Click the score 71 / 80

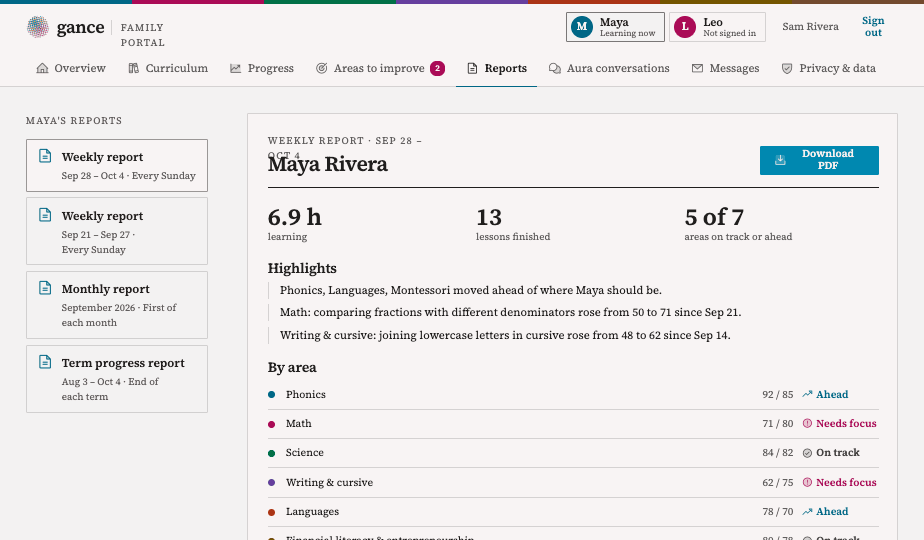coord(778,423)
